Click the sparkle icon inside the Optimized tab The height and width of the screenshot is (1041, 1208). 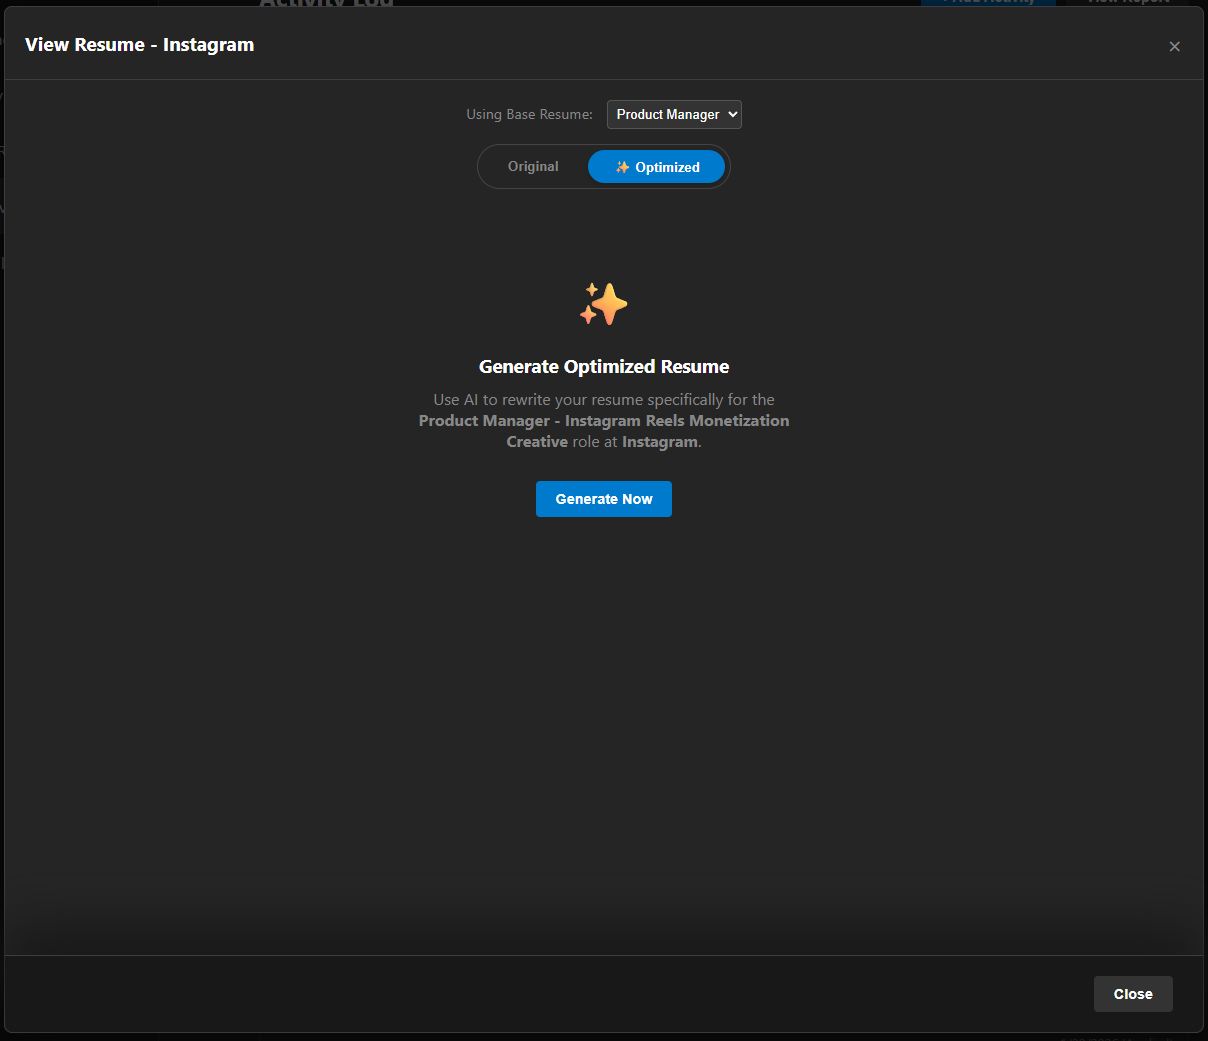[x=622, y=167]
